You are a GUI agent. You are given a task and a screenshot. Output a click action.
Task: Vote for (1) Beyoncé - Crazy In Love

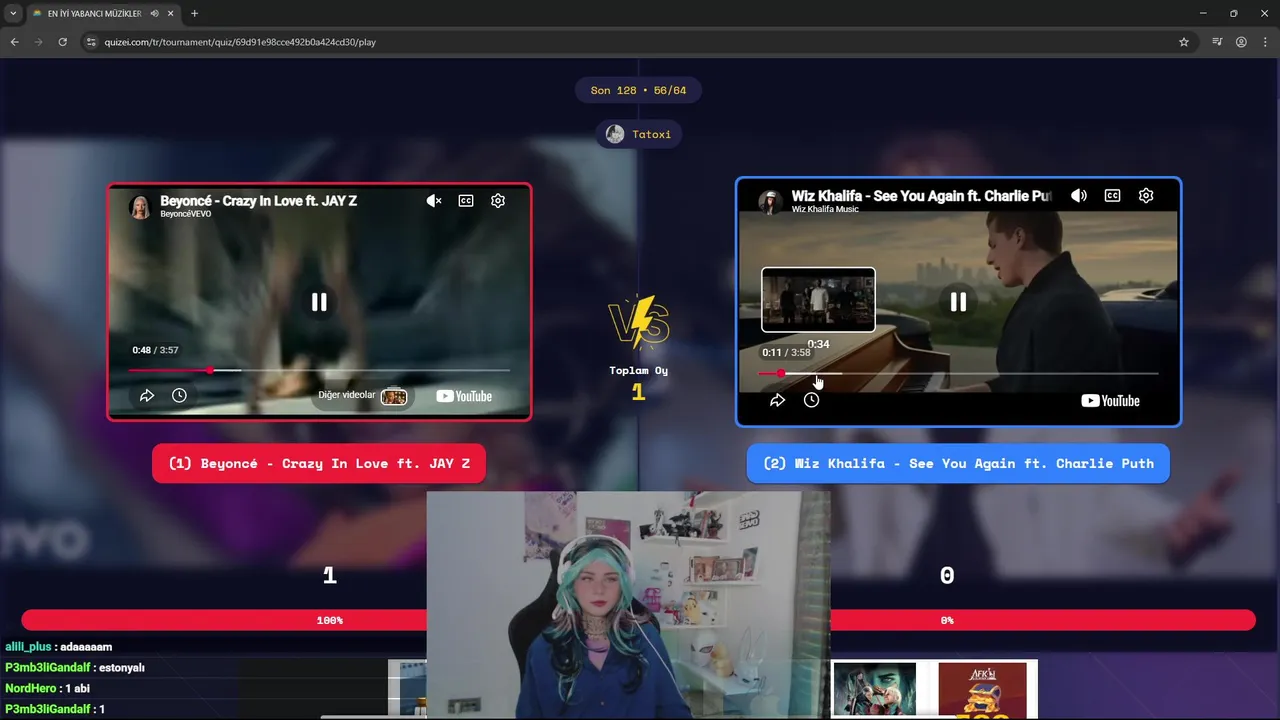coord(319,463)
